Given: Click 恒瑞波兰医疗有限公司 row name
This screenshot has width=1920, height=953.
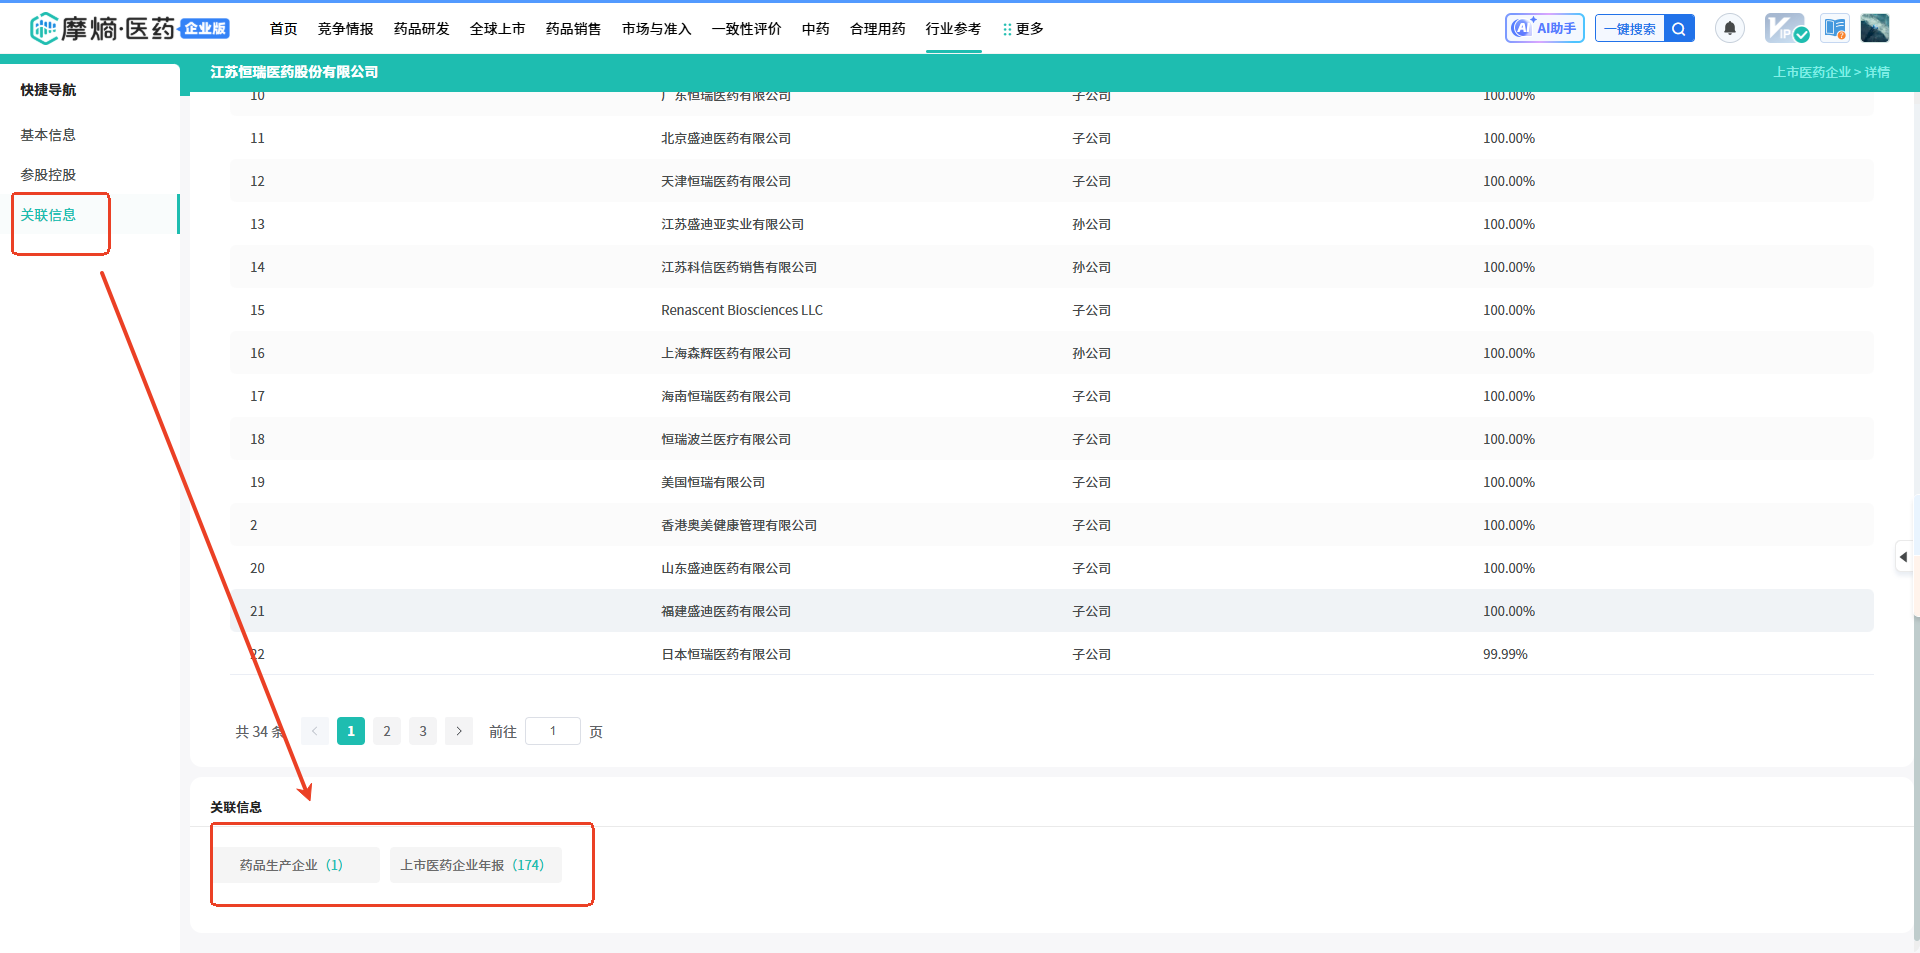Looking at the screenshot, I should (726, 439).
